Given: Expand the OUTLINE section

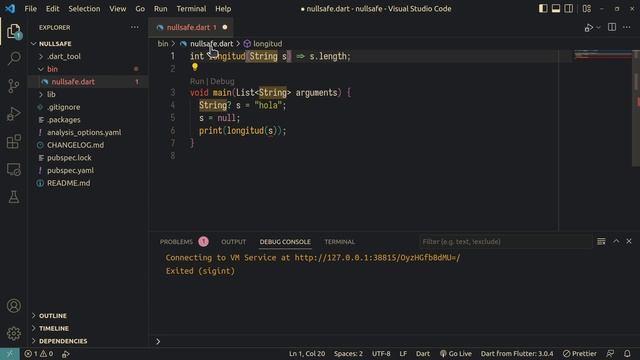Looking at the screenshot, I should pyautogui.click(x=53, y=316).
